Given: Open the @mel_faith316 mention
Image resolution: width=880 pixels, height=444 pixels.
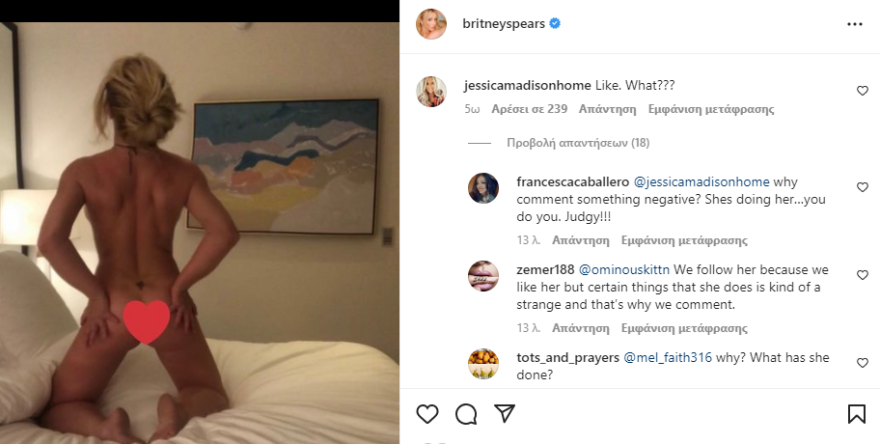Looking at the screenshot, I should [668, 357].
